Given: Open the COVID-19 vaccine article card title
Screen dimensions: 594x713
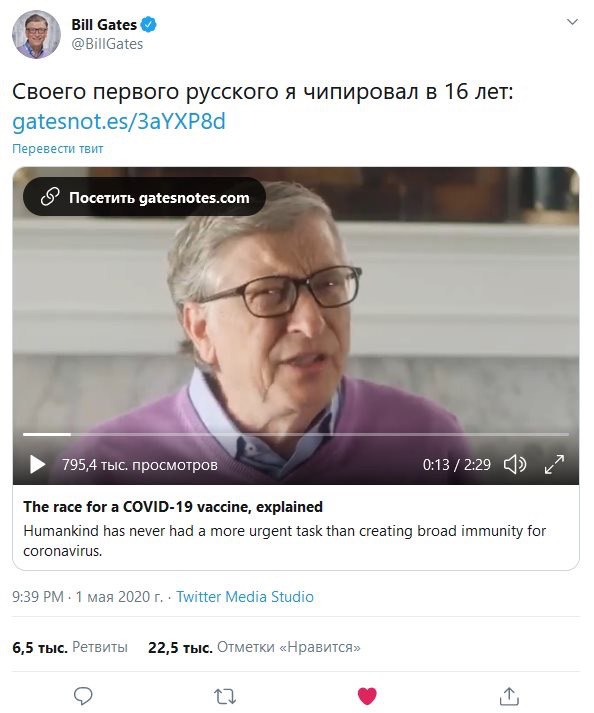Looking at the screenshot, I should (x=173, y=507).
